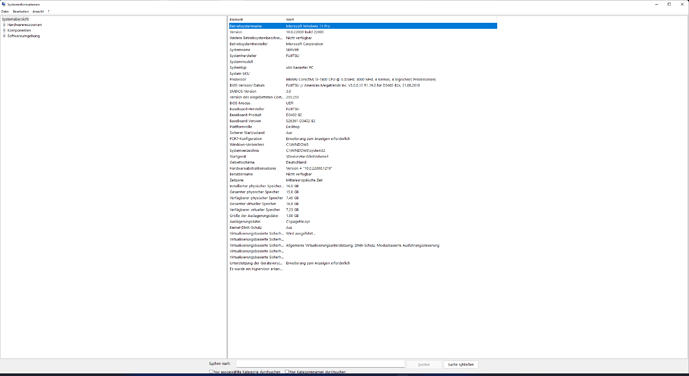
Task: Select the Softwareumgebung tree item
Action: [24, 36]
